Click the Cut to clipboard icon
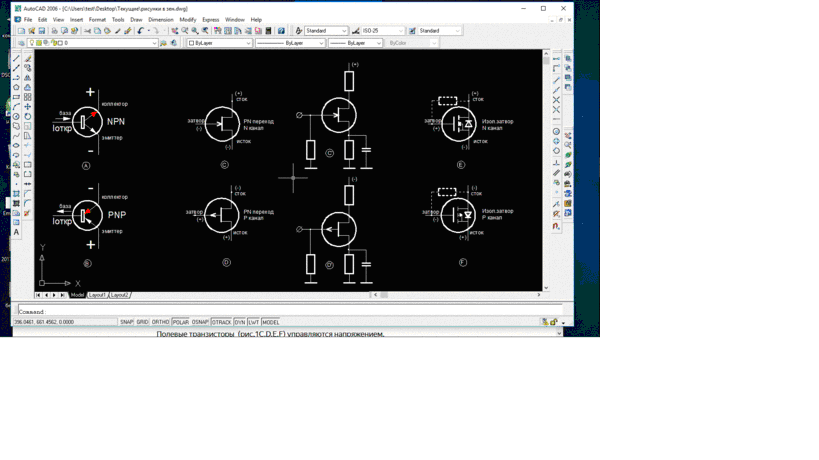 click(87, 31)
